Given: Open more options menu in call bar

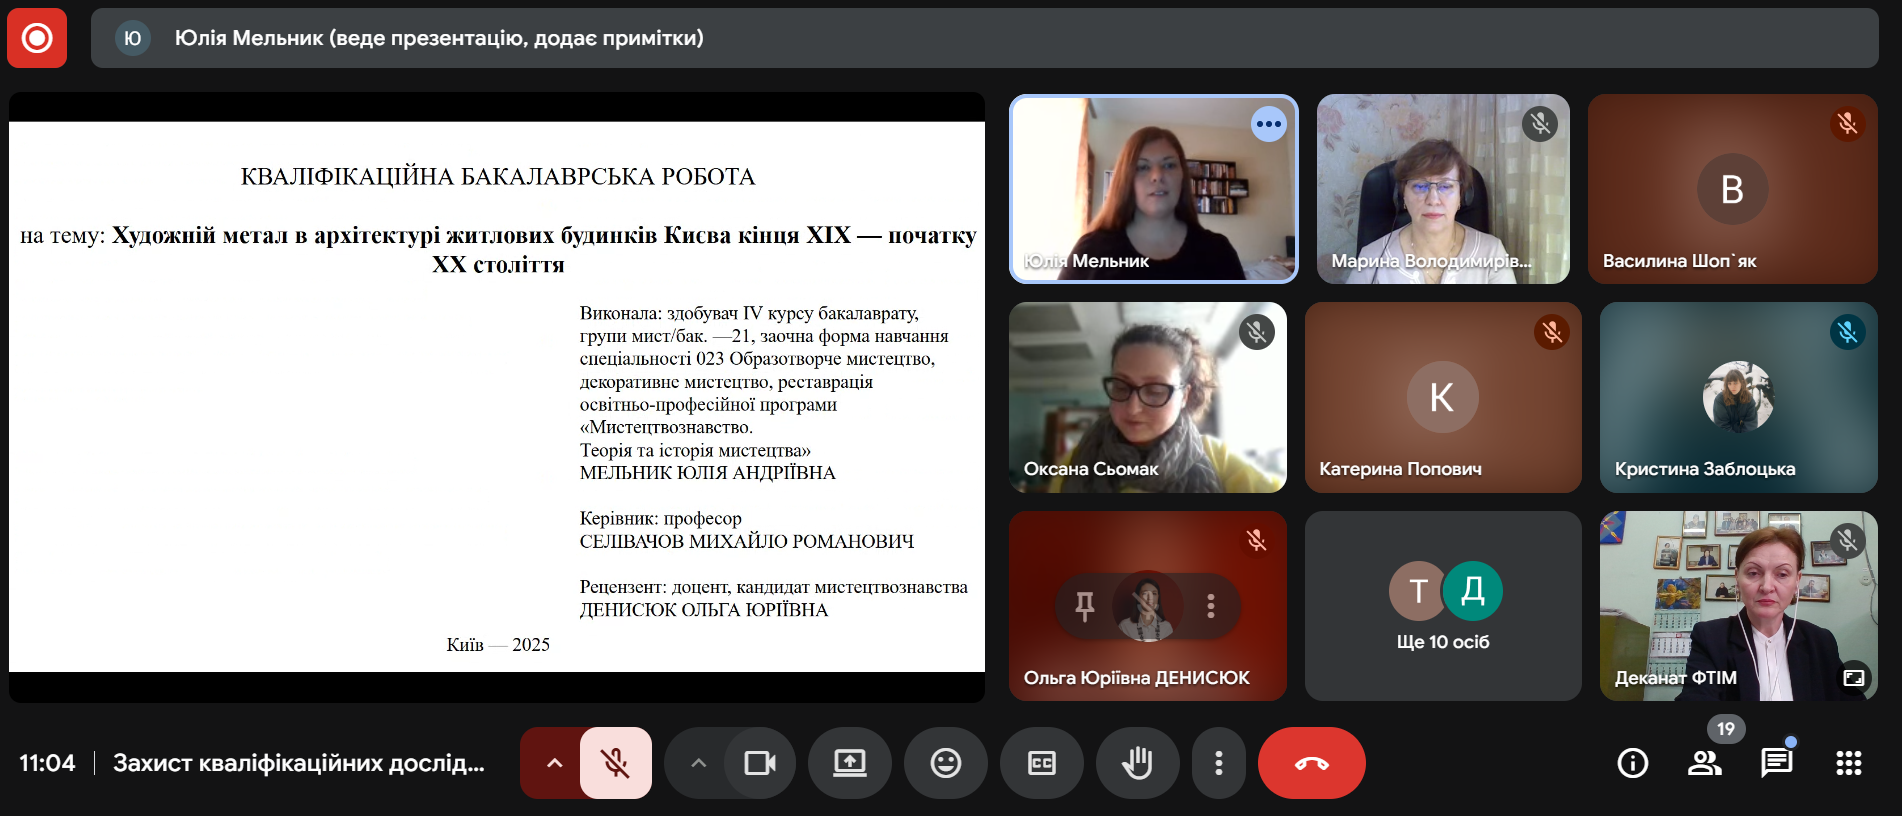Looking at the screenshot, I should click(x=1218, y=763).
